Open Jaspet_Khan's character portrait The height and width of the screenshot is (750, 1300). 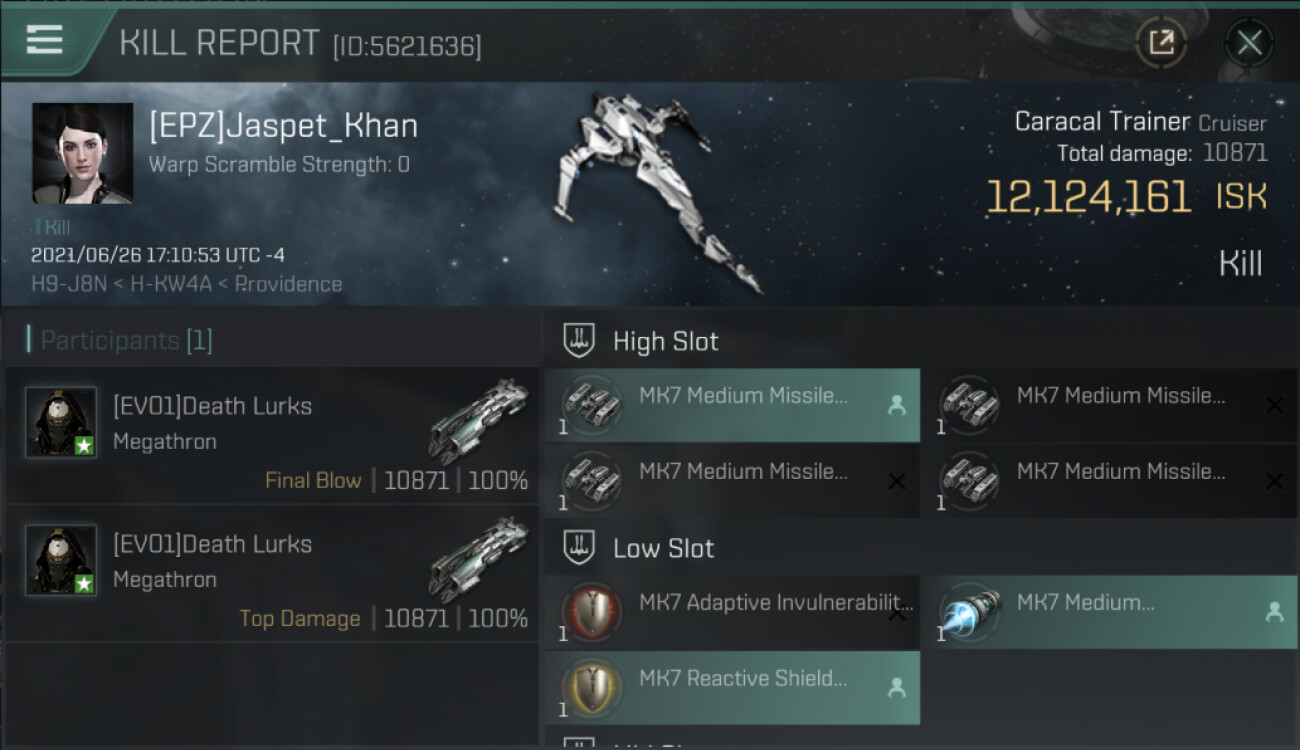pyautogui.click(x=82, y=153)
